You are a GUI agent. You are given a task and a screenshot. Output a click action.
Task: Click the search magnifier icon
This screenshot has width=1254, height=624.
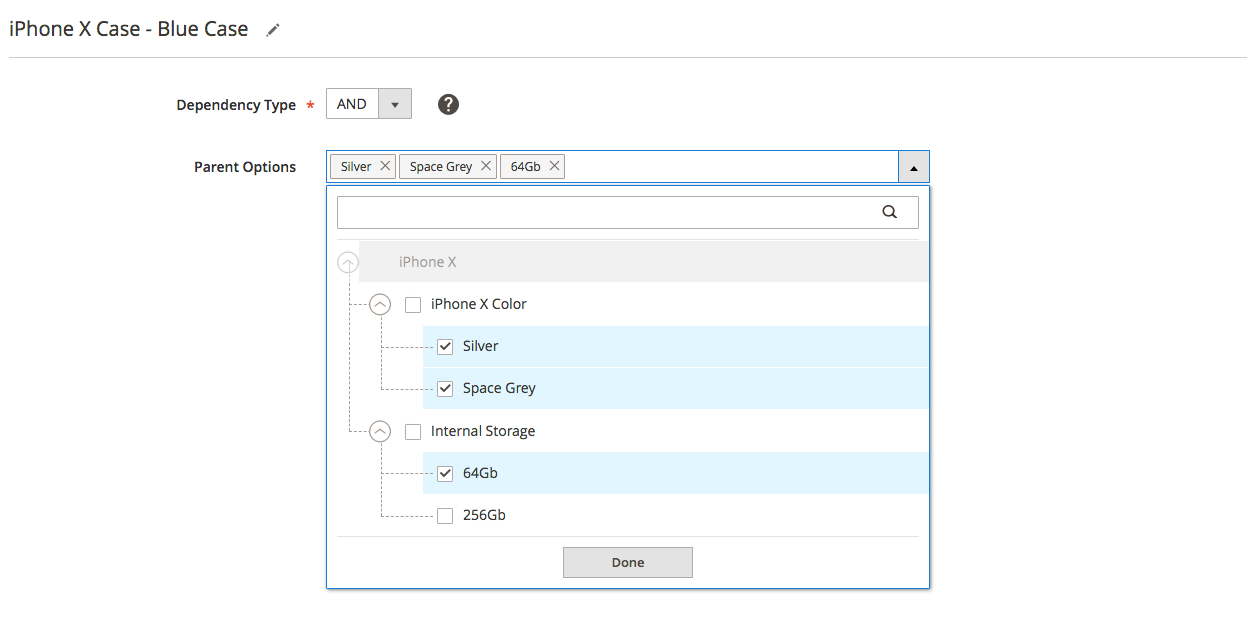pyautogui.click(x=890, y=212)
